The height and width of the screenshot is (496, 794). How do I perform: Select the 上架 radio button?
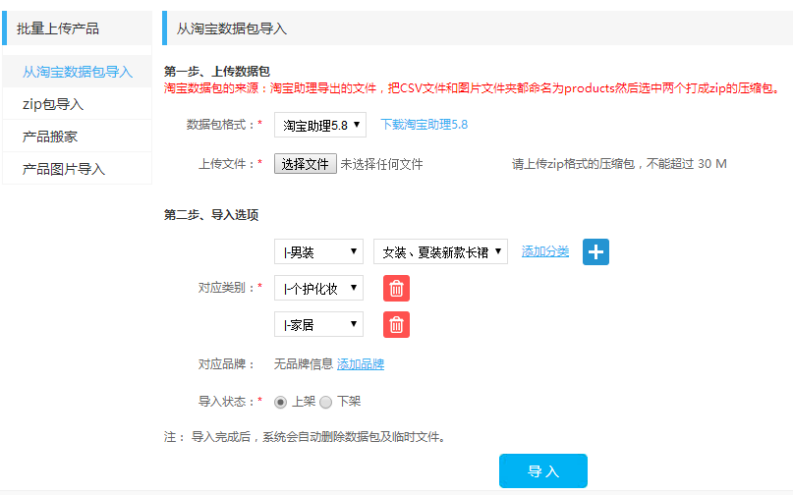[x=281, y=402]
